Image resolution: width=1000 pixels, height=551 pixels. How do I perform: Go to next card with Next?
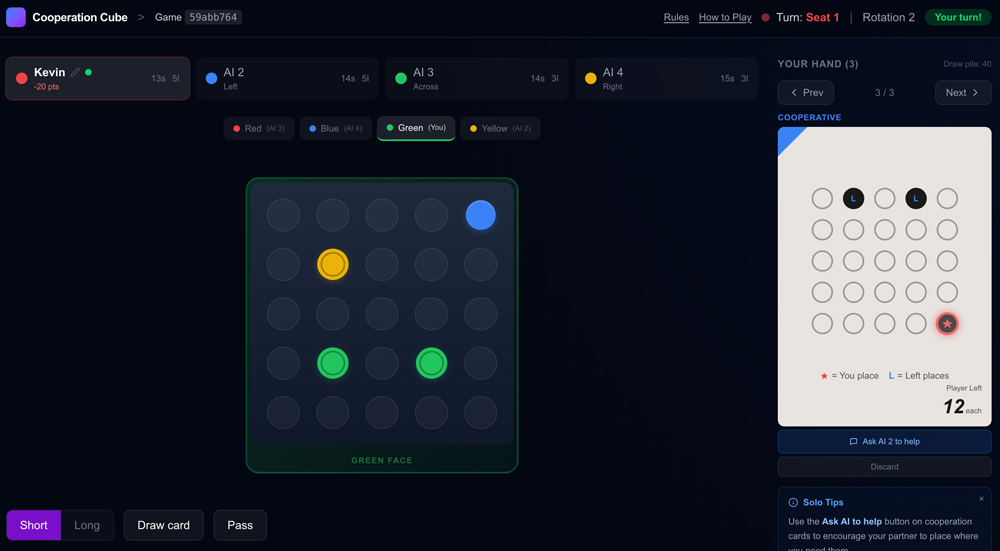[x=963, y=92]
